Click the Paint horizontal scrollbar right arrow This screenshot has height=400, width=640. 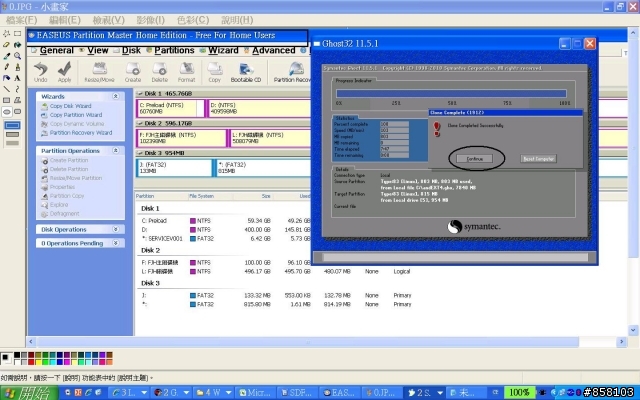pyautogui.click(x=622, y=342)
